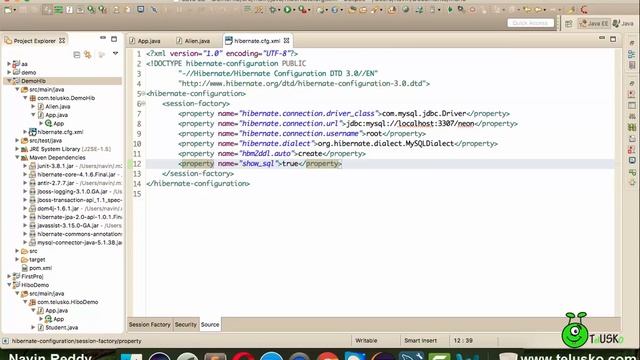
Task: Collapse the HiboDemo project
Action: [9, 285]
